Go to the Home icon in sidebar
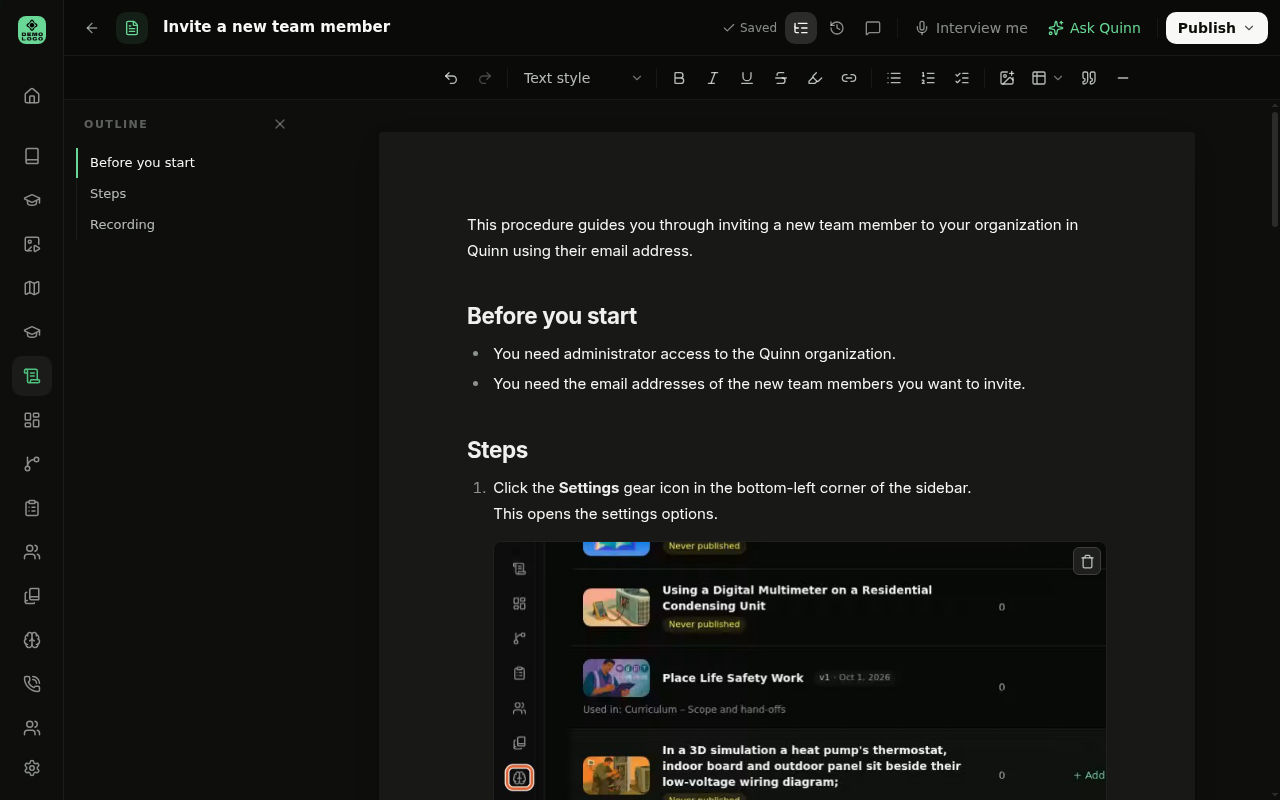Viewport: 1280px width, 800px height. pos(32,96)
